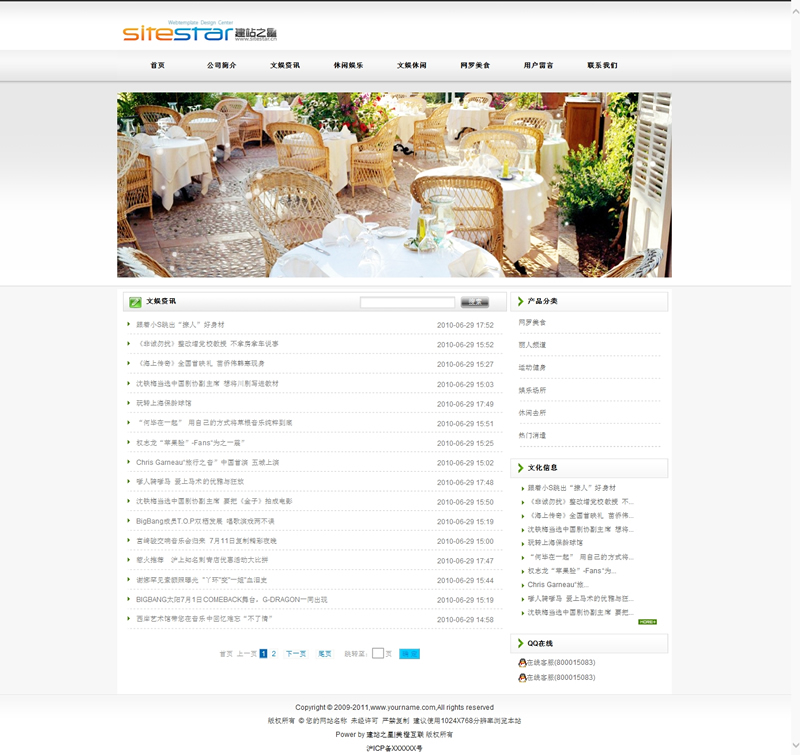Click the green MORE badge under 文化信息
Image resolution: width=800 pixels, height=755 pixels.
[x=647, y=622]
